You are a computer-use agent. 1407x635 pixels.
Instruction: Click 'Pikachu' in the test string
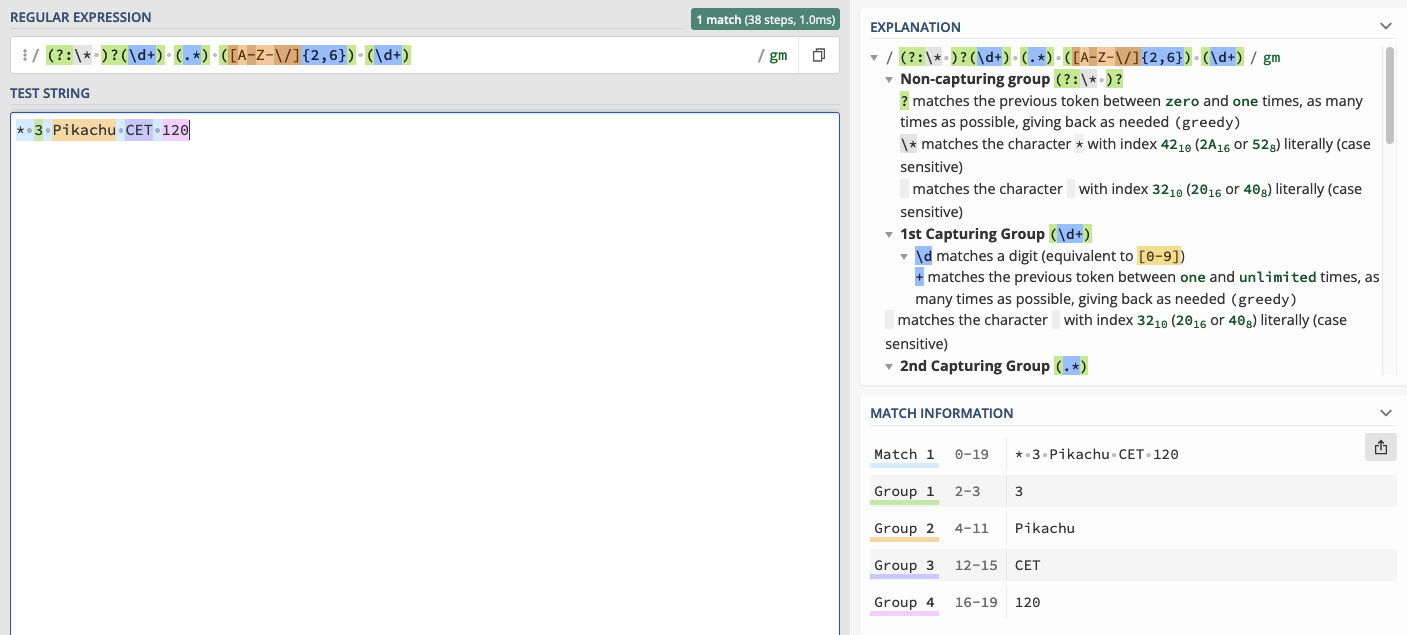[x=84, y=130]
